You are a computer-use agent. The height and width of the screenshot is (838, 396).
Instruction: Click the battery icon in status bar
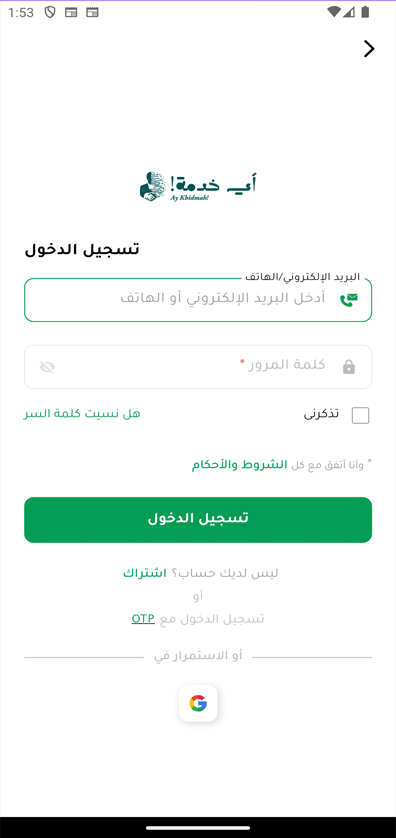click(365, 12)
